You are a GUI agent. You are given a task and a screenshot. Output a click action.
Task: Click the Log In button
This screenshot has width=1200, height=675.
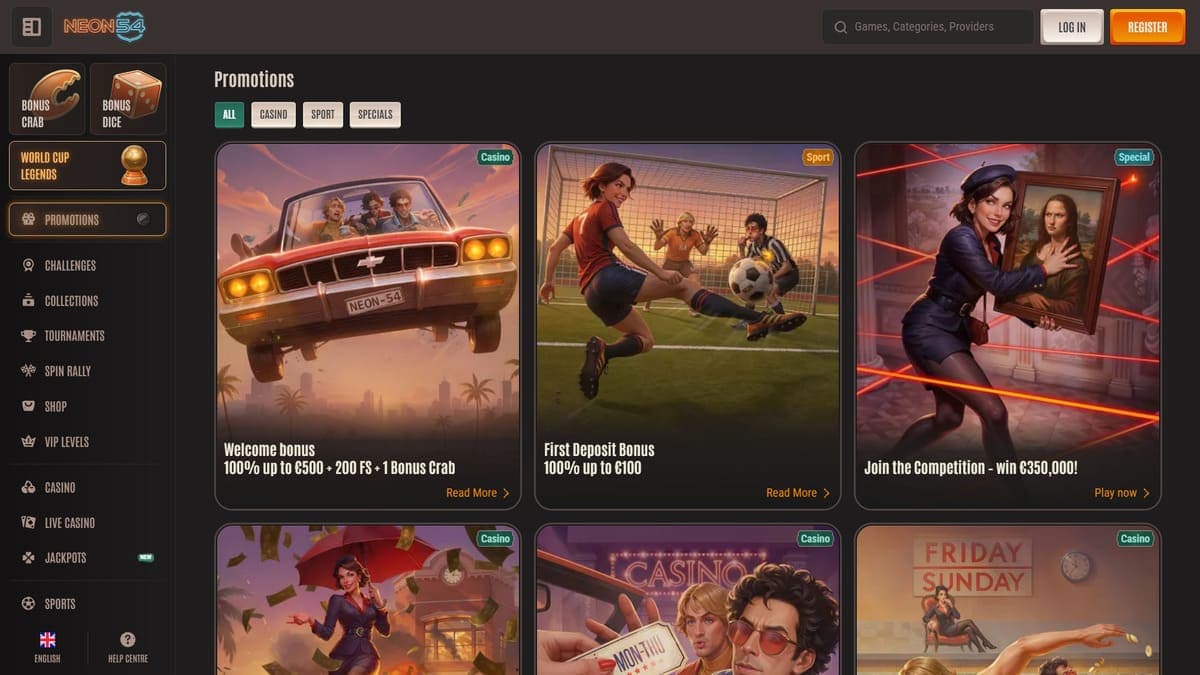coord(1072,27)
